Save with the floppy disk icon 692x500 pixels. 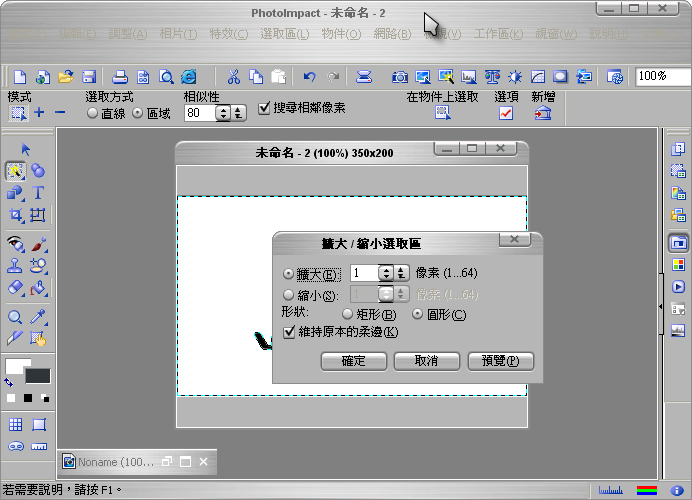click(x=89, y=77)
